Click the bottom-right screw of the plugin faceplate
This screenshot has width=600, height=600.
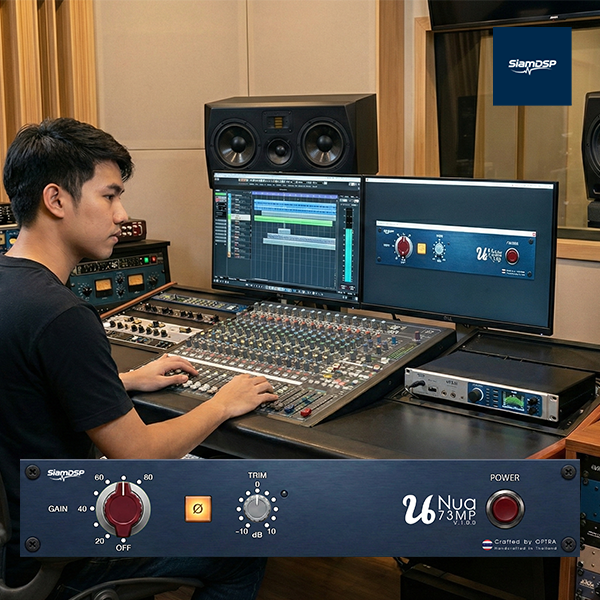[568, 544]
